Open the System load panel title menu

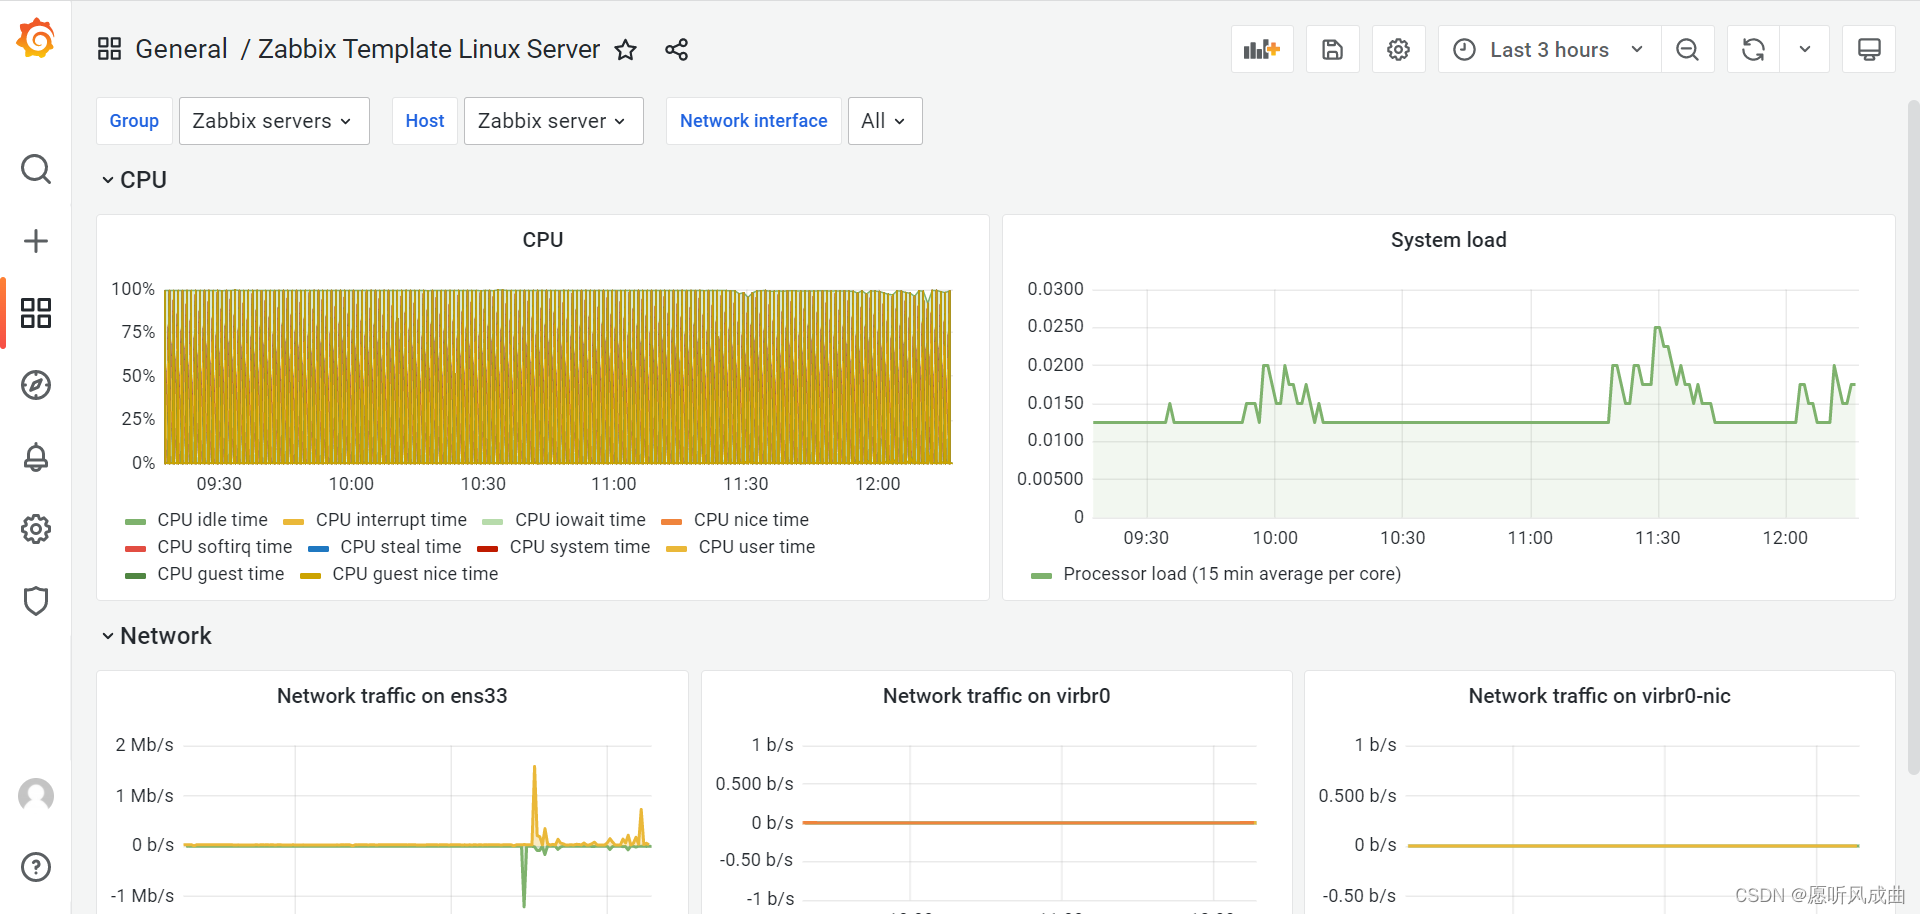tap(1448, 240)
